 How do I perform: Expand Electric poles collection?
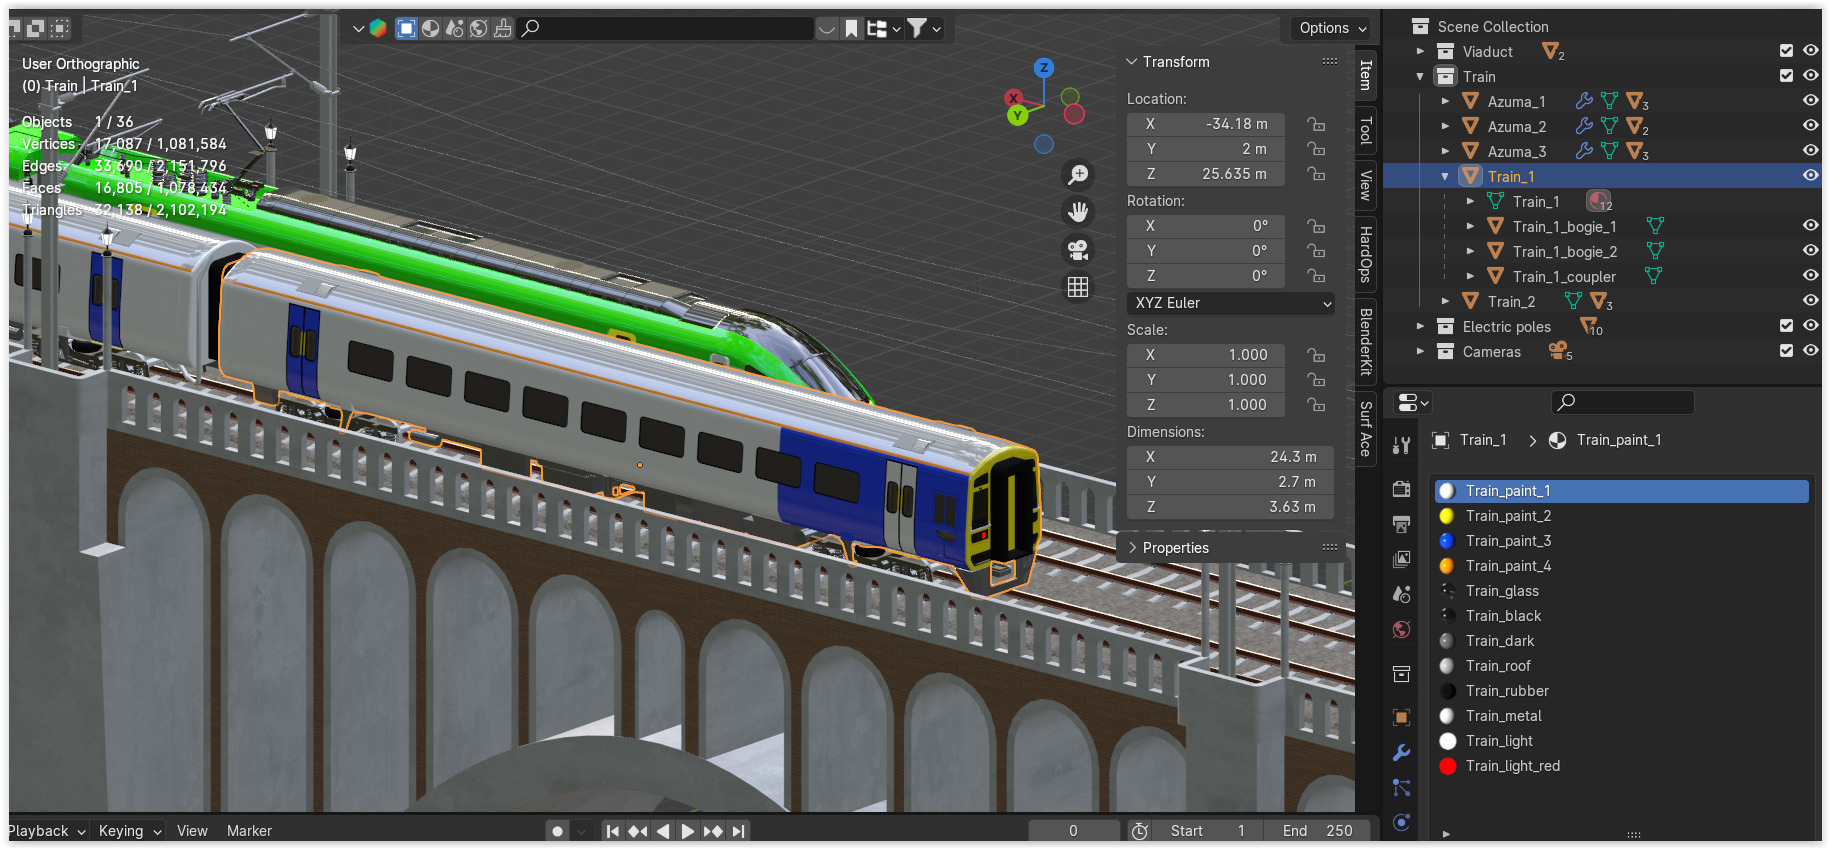(1420, 326)
